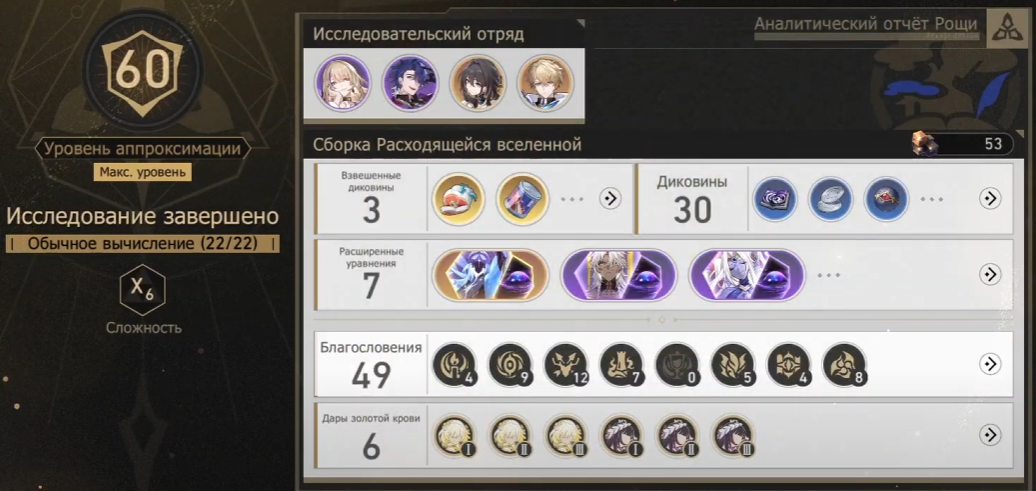
Task: Open the Аналитический отчёт Рощи emblem icon
Action: tap(1007, 28)
